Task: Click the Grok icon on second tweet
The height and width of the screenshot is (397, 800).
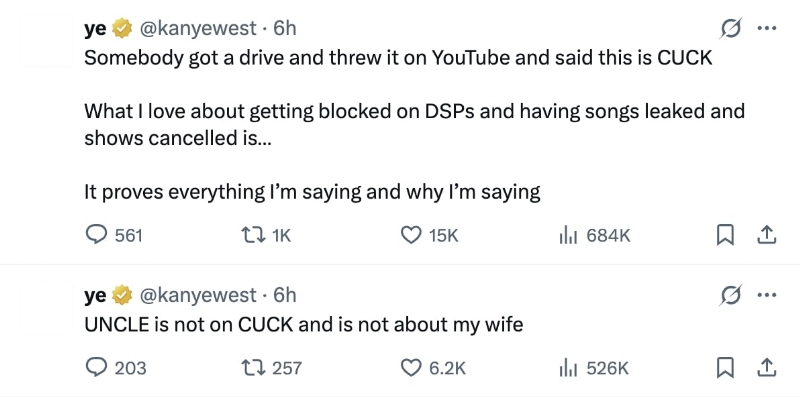Action: click(730, 295)
